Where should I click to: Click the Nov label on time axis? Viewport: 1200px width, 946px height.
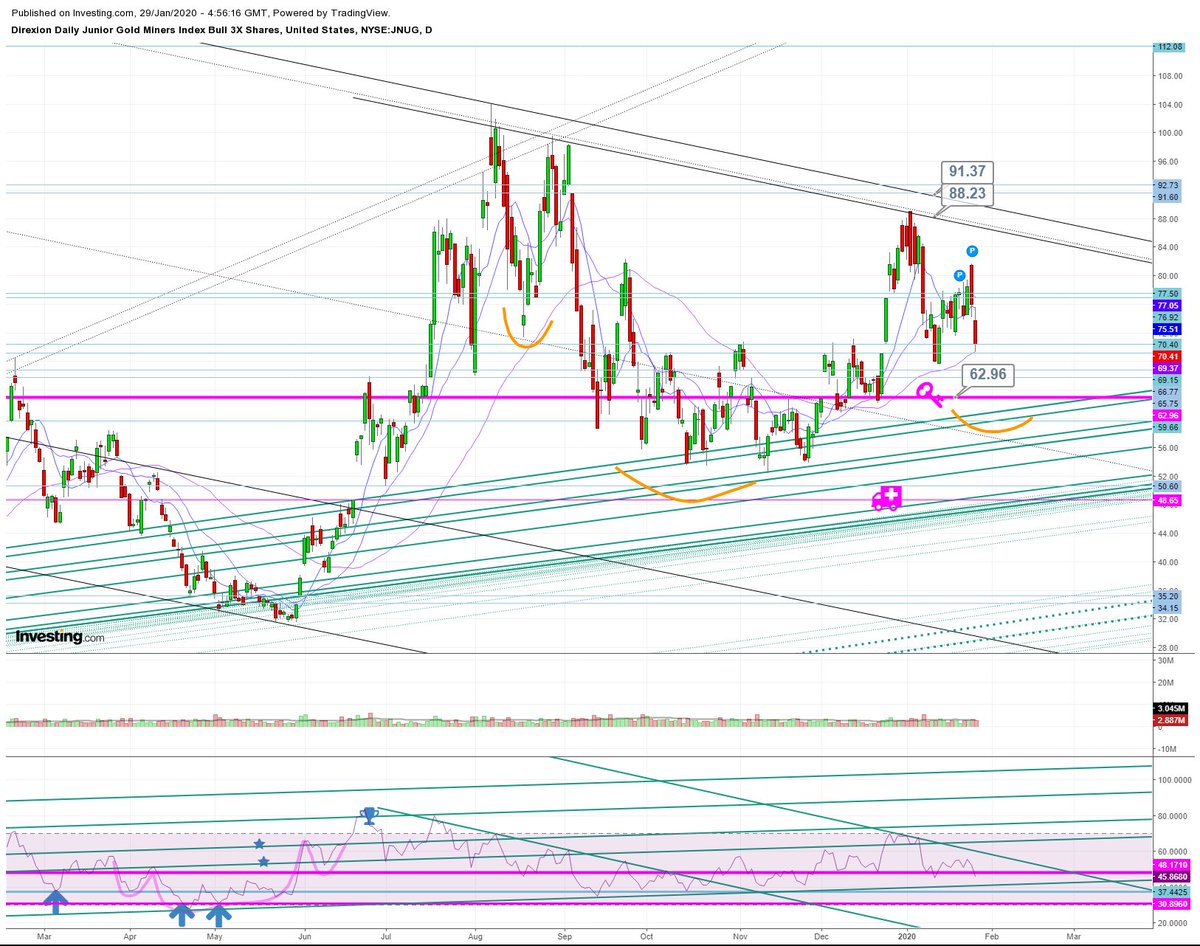[740, 939]
